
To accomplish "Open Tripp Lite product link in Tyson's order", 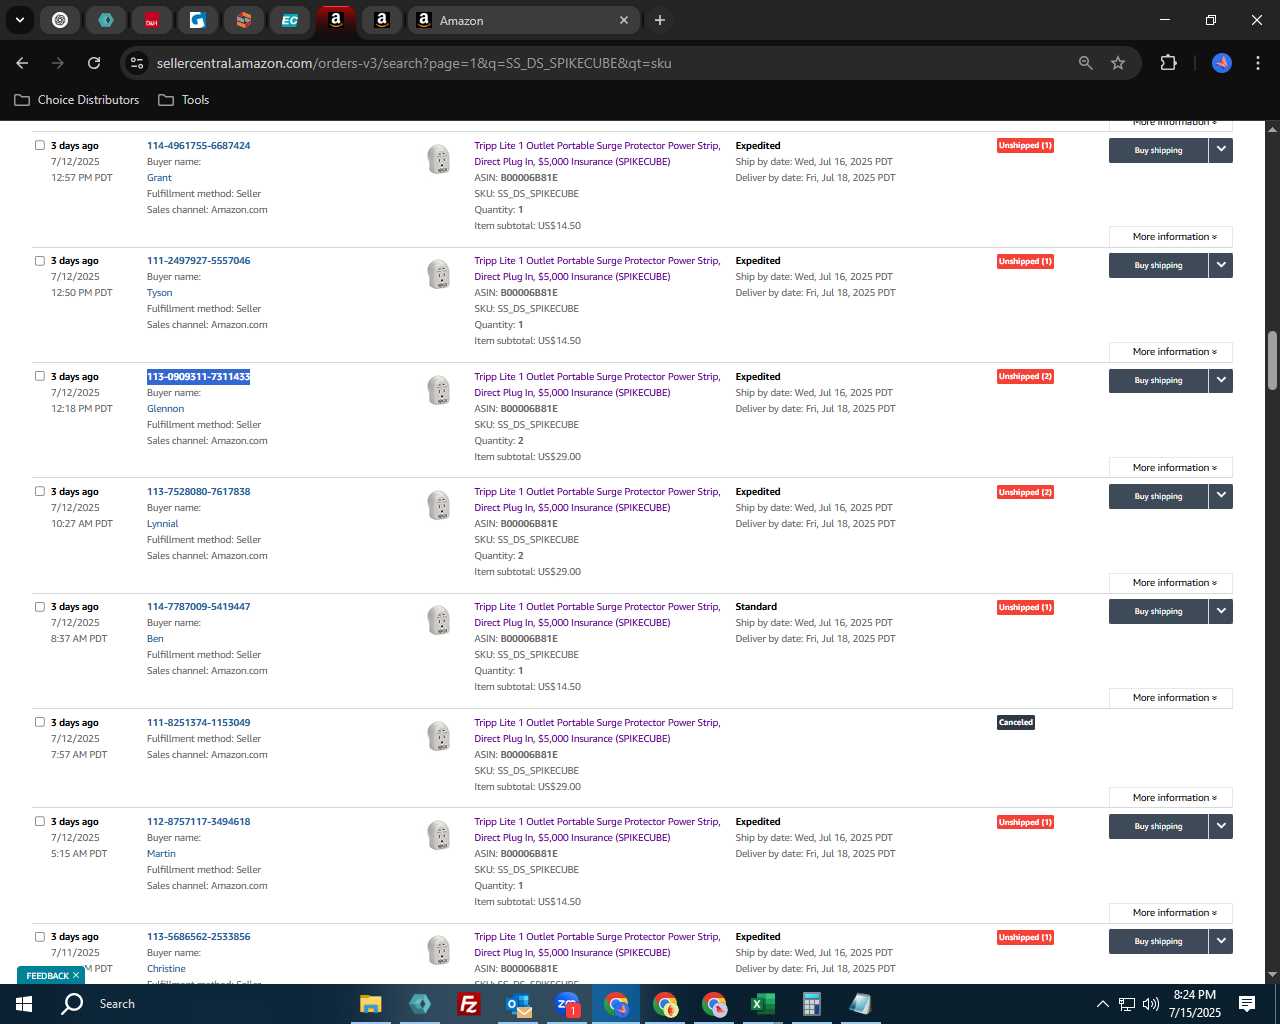I will pos(597,269).
